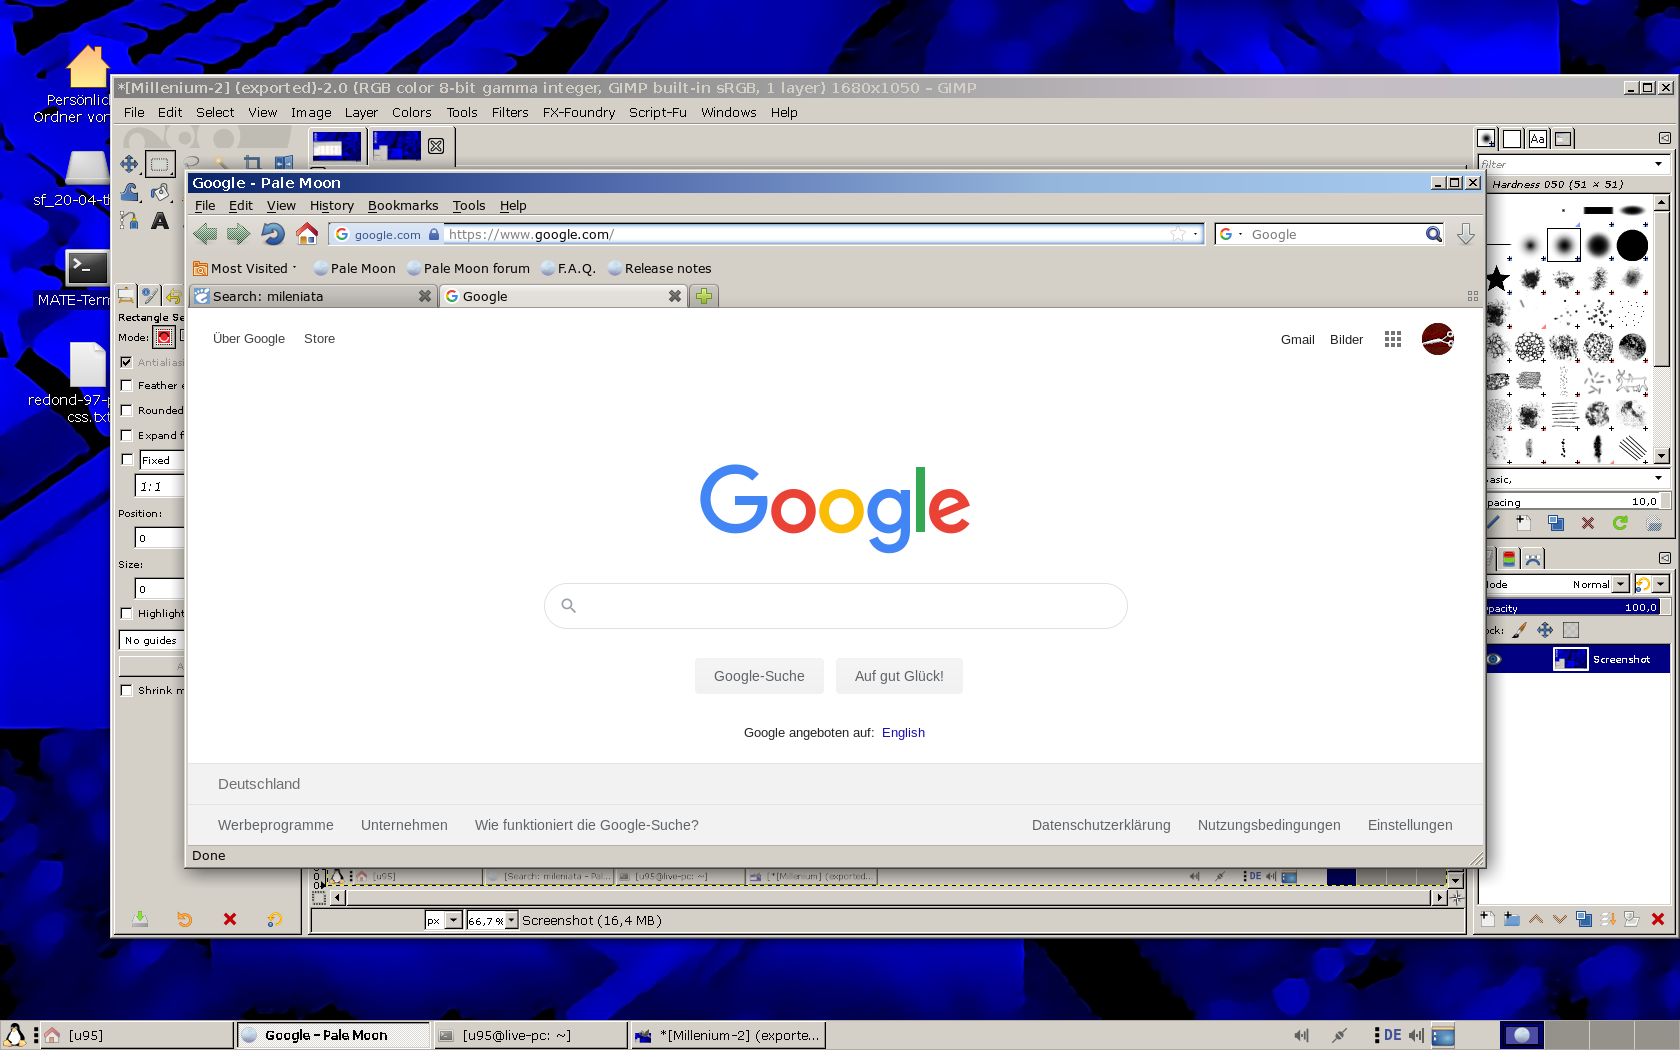Open the Datenschutzerklärung link
This screenshot has height=1050, width=1680.
1101,825
